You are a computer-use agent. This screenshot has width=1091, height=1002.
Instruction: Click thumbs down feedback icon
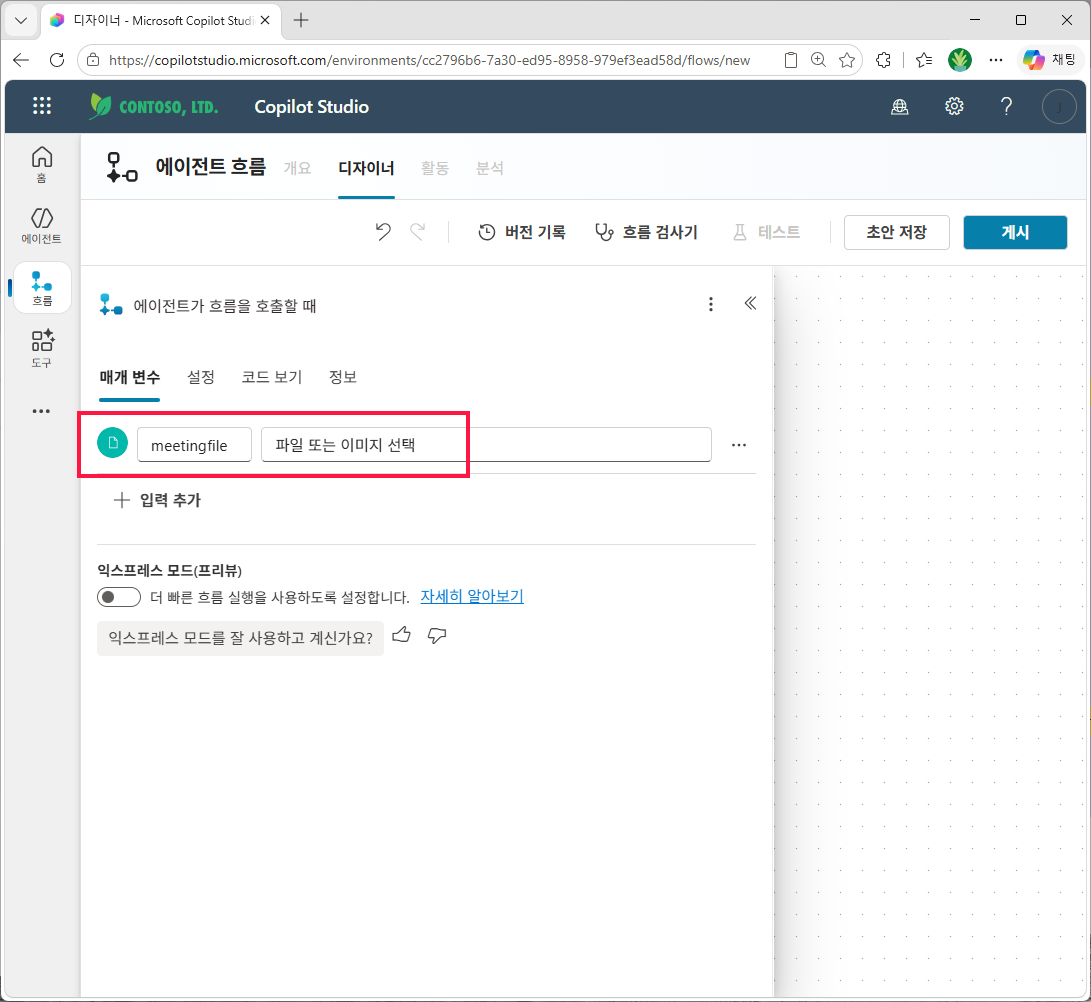coord(437,635)
